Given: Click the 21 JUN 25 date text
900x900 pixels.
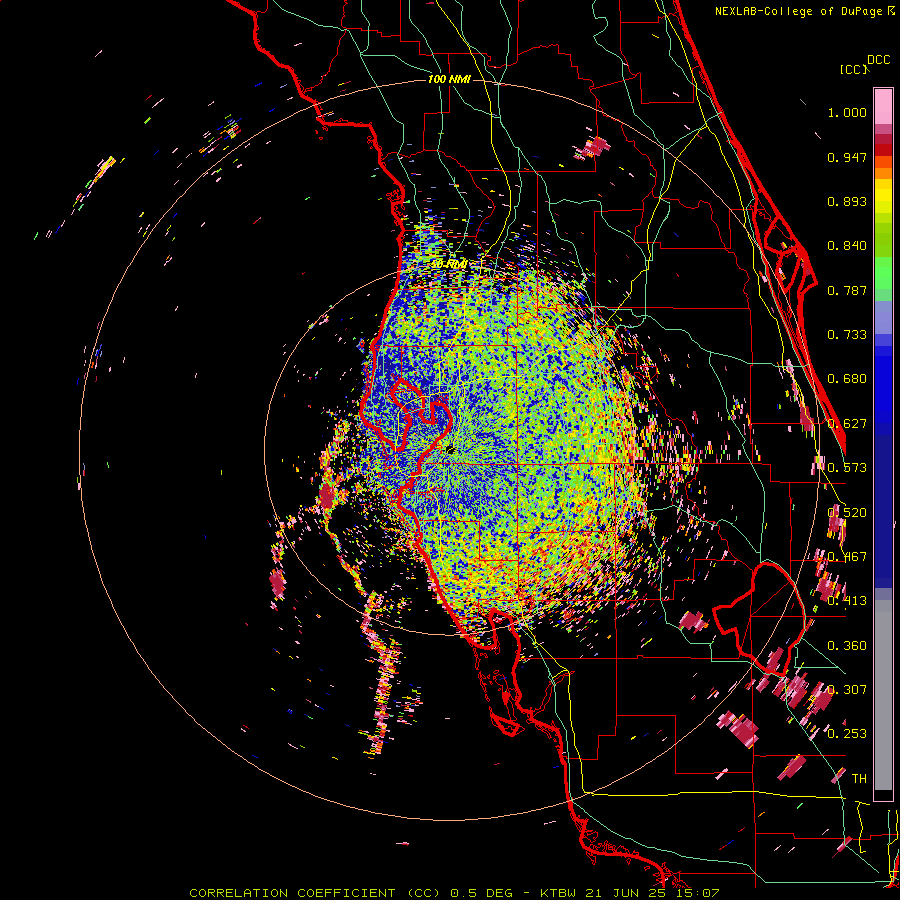Looking at the screenshot, I should (x=623, y=893).
